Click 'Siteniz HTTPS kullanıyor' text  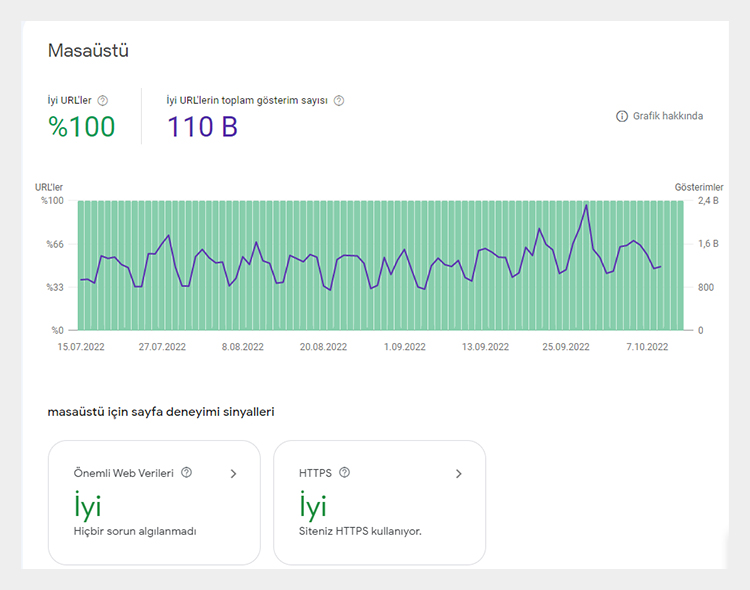[360, 531]
